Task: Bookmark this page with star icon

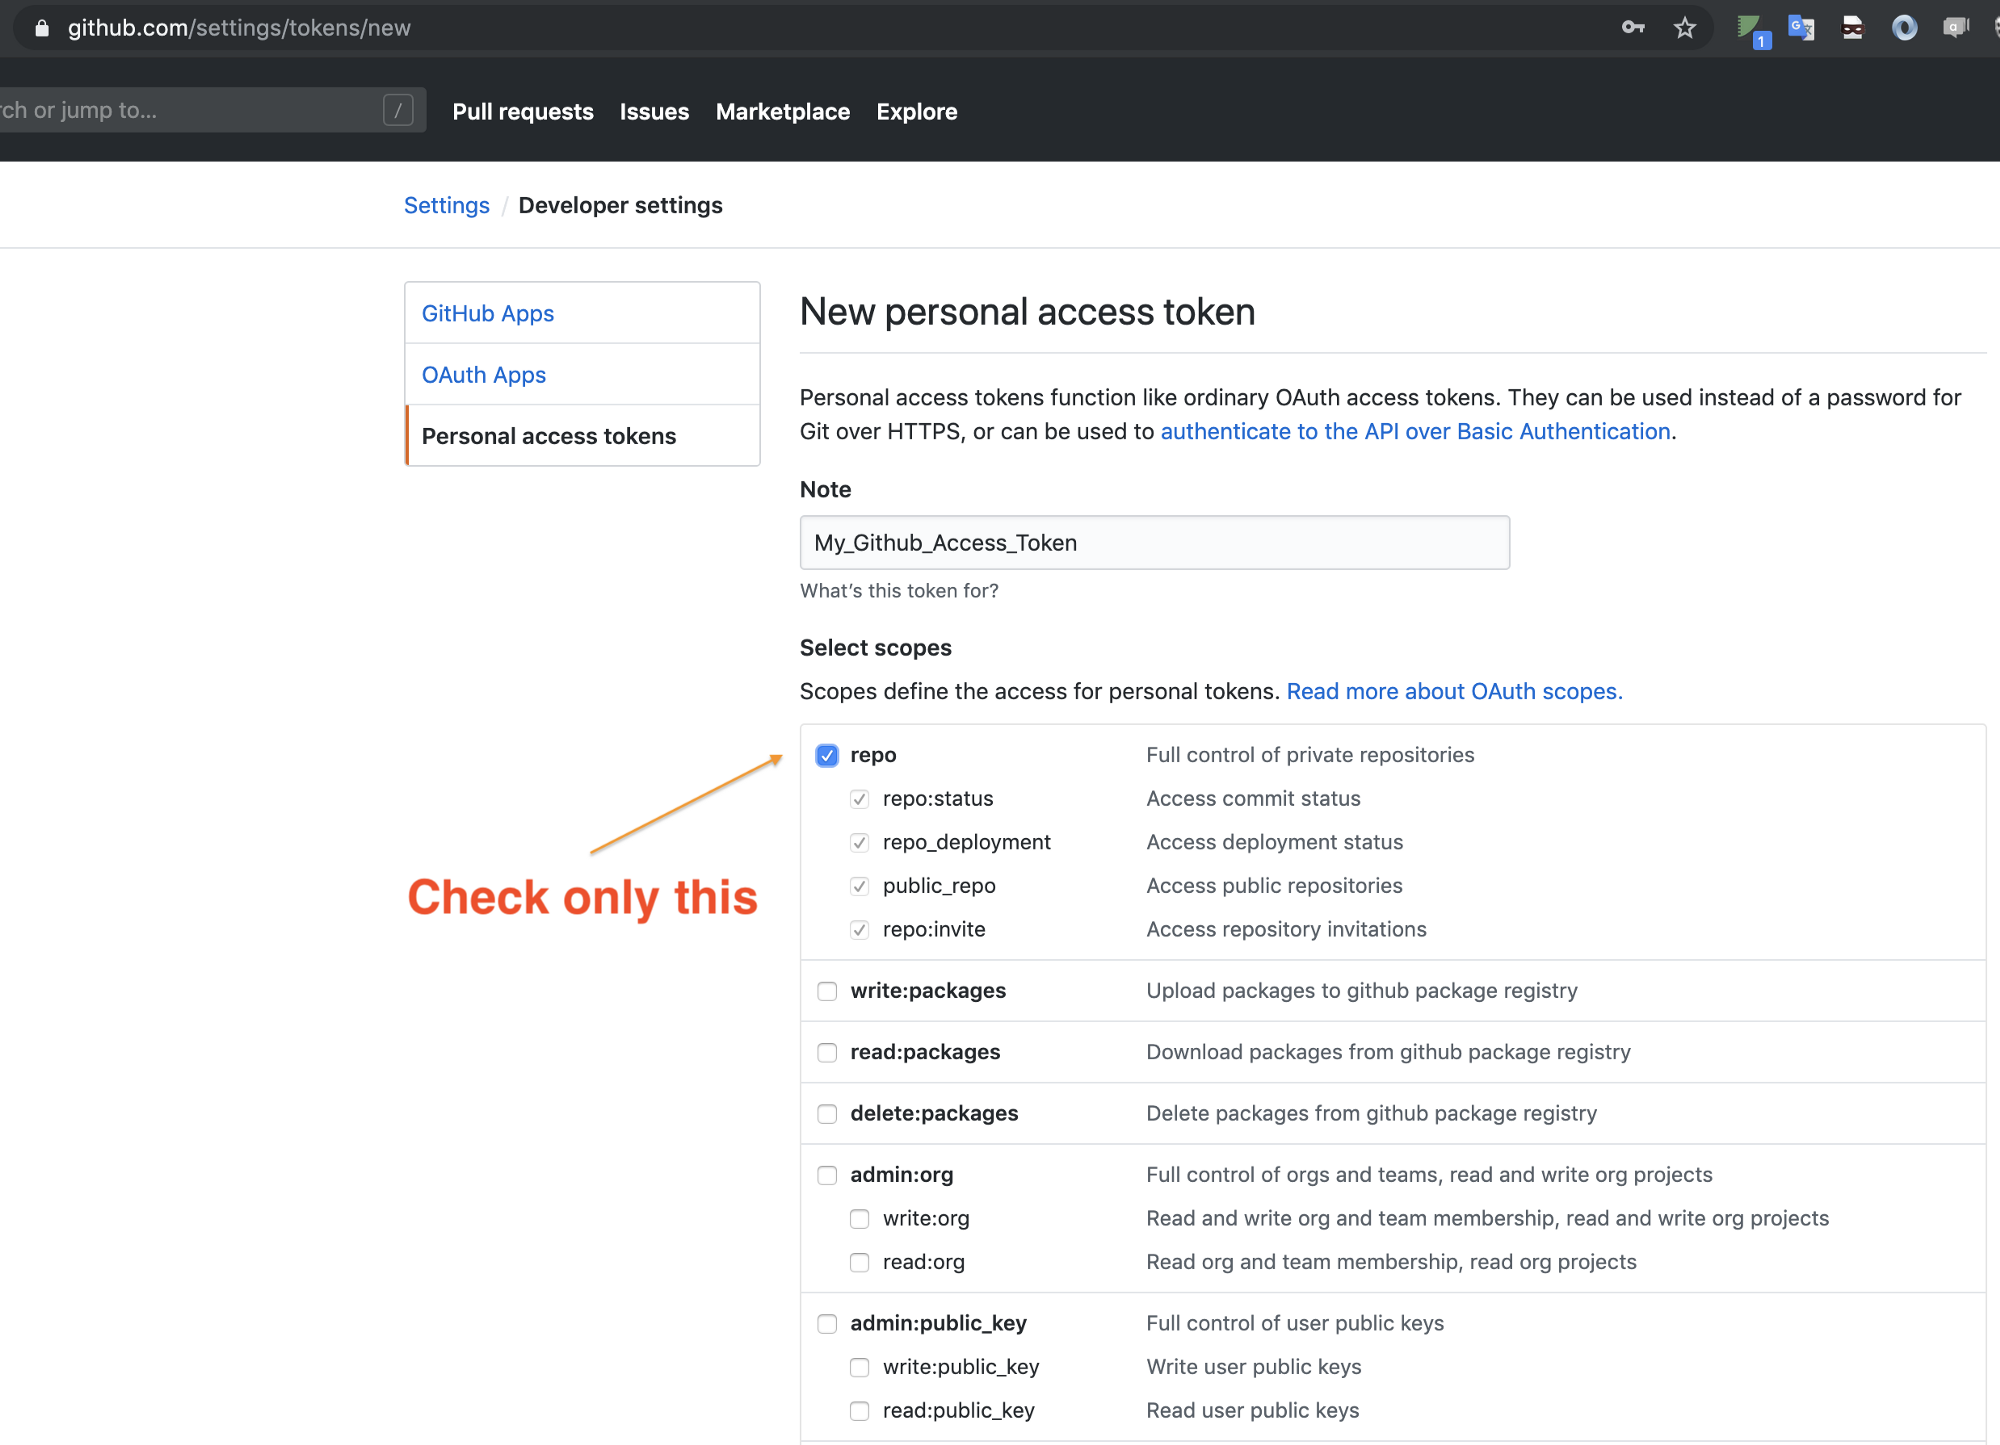Action: pos(1685,27)
